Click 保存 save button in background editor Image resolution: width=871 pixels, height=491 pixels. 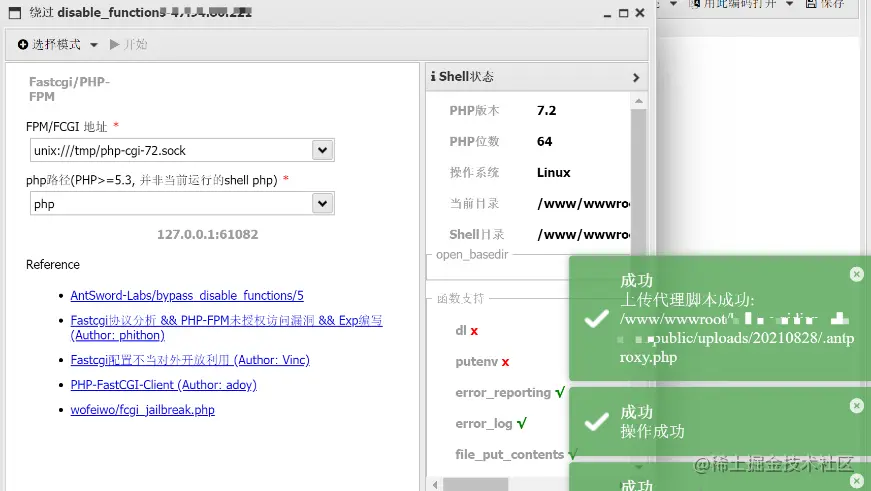[x=825, y=4]
